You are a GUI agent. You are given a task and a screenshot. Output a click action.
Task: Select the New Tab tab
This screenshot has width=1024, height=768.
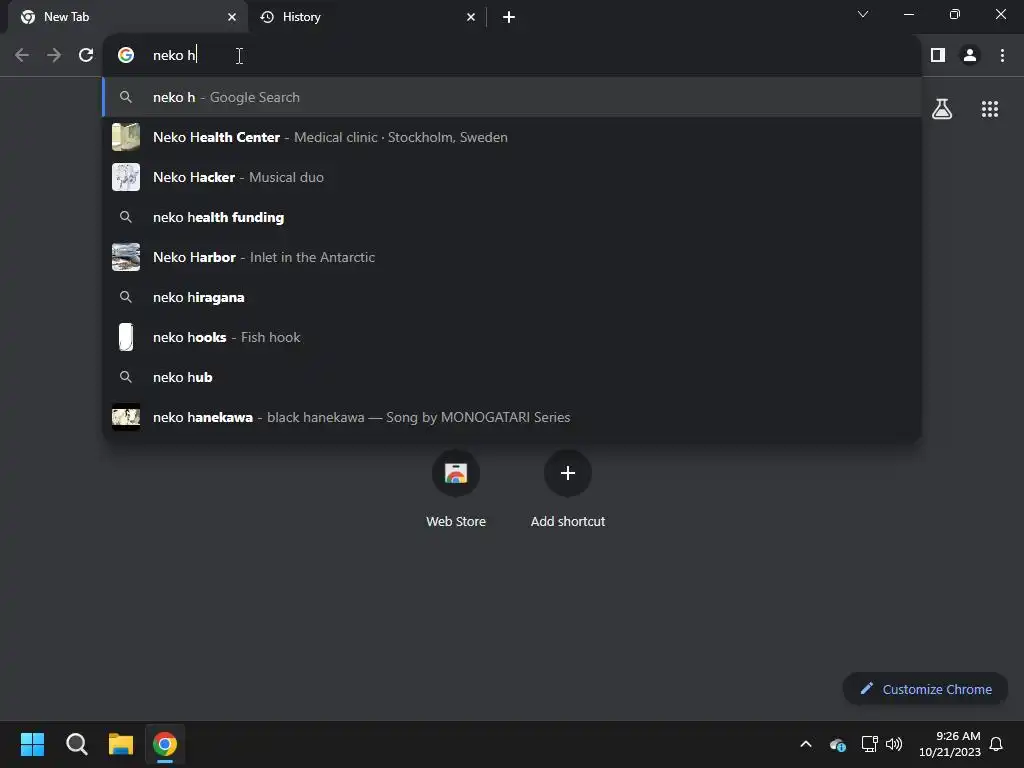[128, 17]
